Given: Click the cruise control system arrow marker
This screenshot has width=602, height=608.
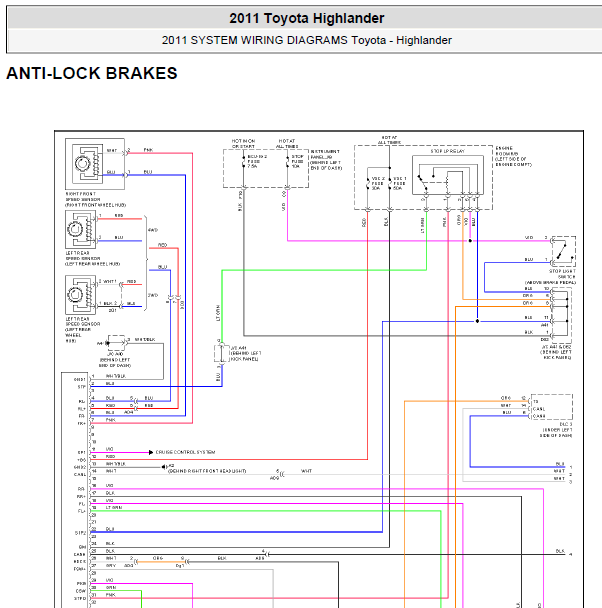Looking at the screenshot, I should (151, 452).
